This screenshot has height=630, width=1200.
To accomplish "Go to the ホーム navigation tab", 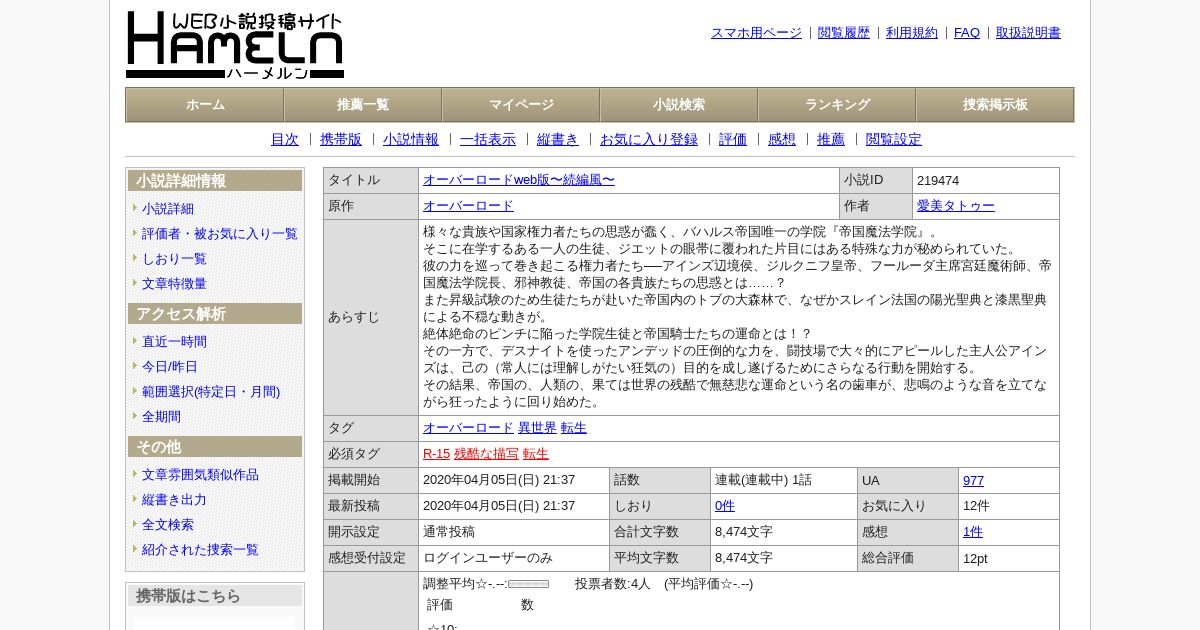I will pos(205,105).
